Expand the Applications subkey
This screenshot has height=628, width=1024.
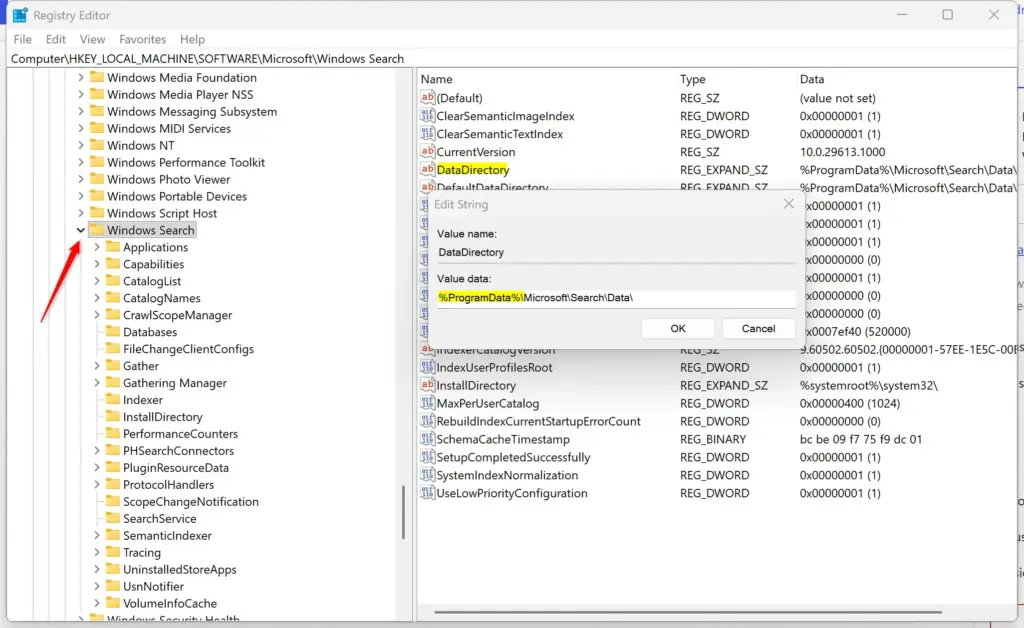(97, 247)
